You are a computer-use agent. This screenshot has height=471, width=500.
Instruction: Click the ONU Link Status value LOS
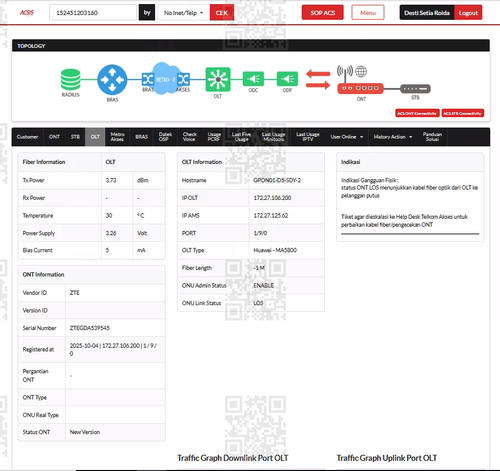click(258, 303)
